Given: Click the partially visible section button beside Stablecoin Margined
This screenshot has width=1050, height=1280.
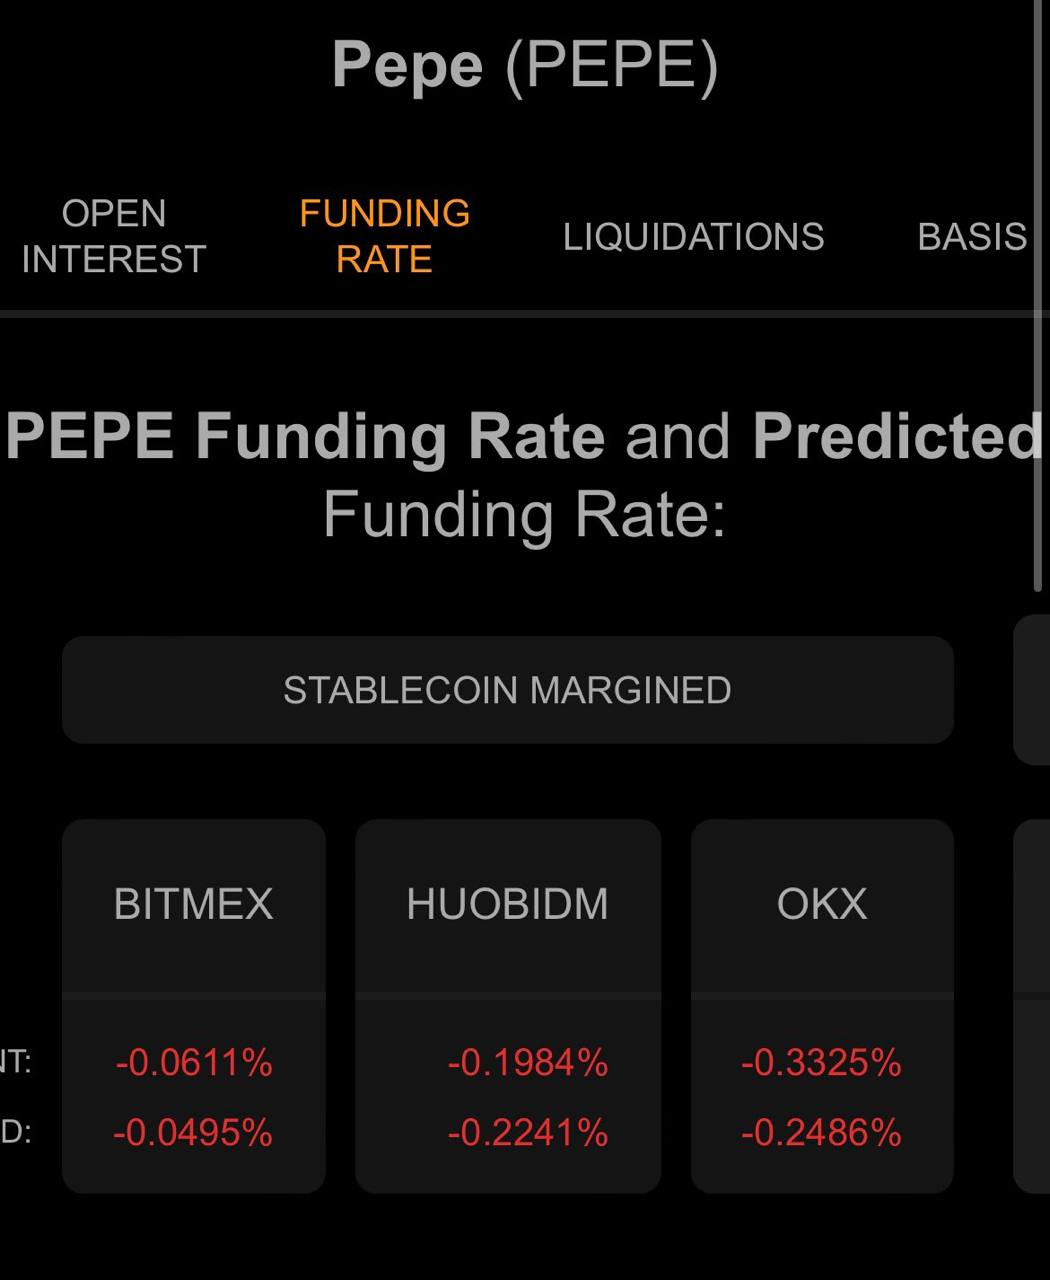Looking at the screenshot, I should (x=1032, y=690).
